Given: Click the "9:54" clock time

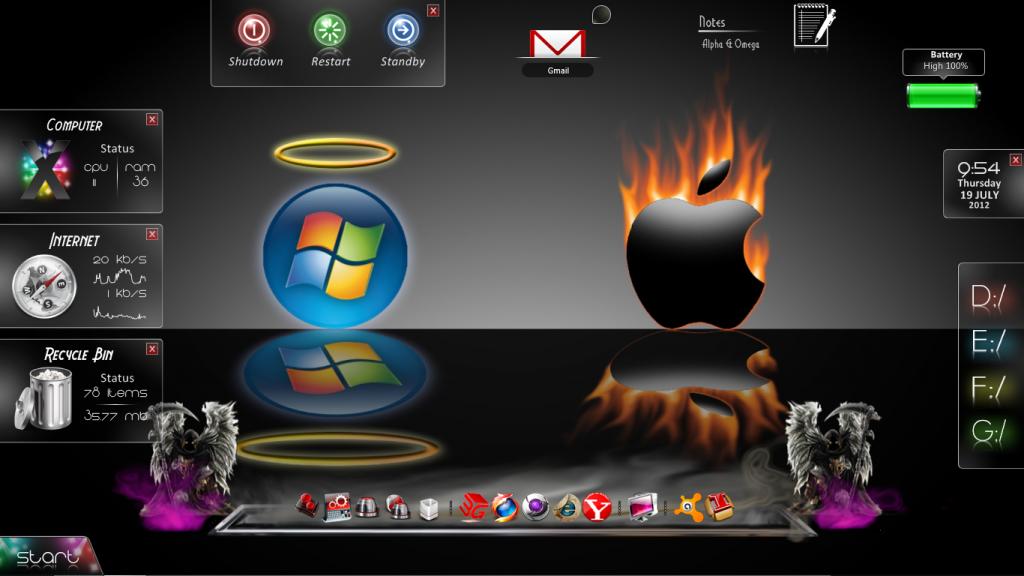Looking at the screenshot, I should tap(978, 168).
